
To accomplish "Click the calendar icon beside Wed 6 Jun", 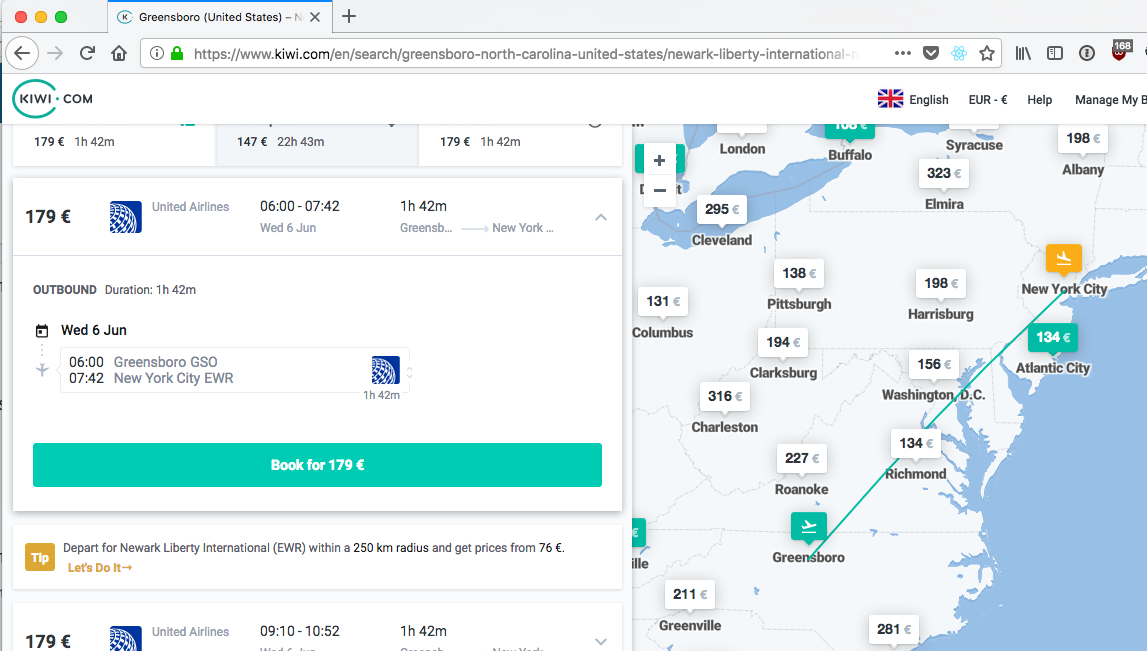I will click(x=42, y=331).
